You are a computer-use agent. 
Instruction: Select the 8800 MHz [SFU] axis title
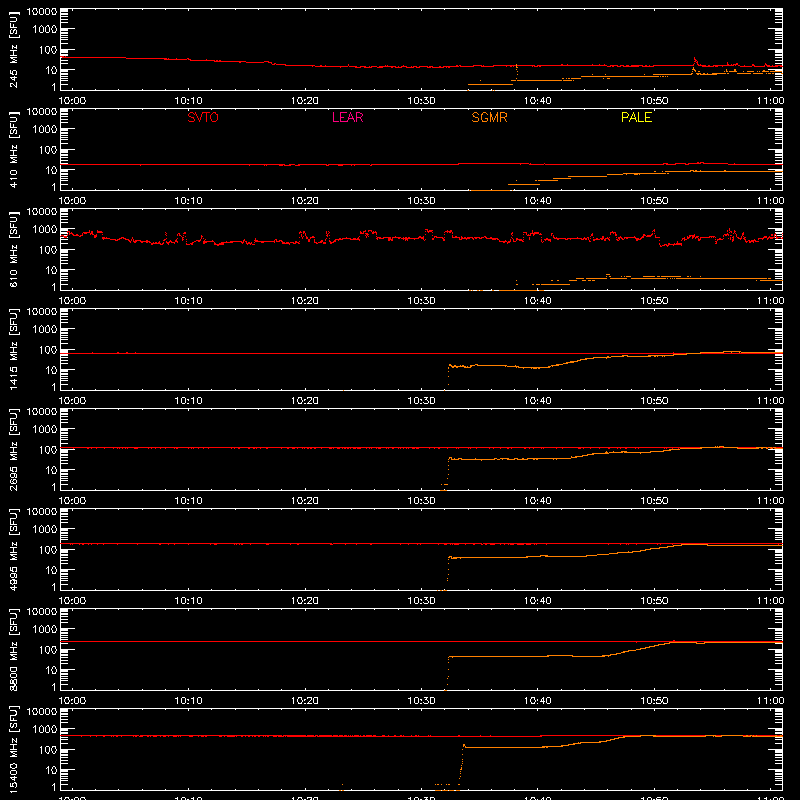tap(13, 649)
